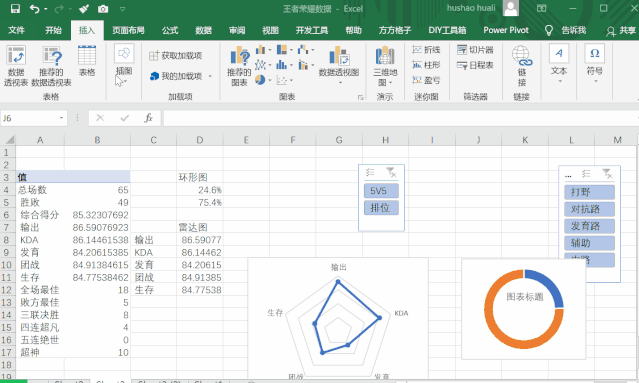Screen dimensions: 639x383
Task: Click the Tell me (告诉我) lightbulb
Action: tap(549, 30)
